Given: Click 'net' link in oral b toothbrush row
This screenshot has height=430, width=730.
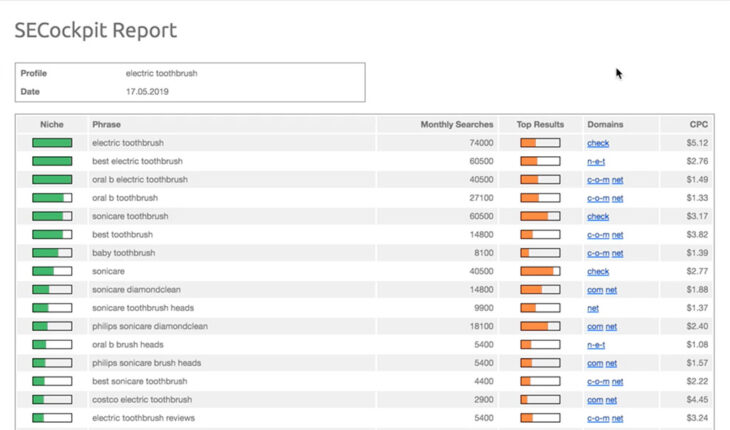Looking at the screenshot, I should click(x=618, y=198).
